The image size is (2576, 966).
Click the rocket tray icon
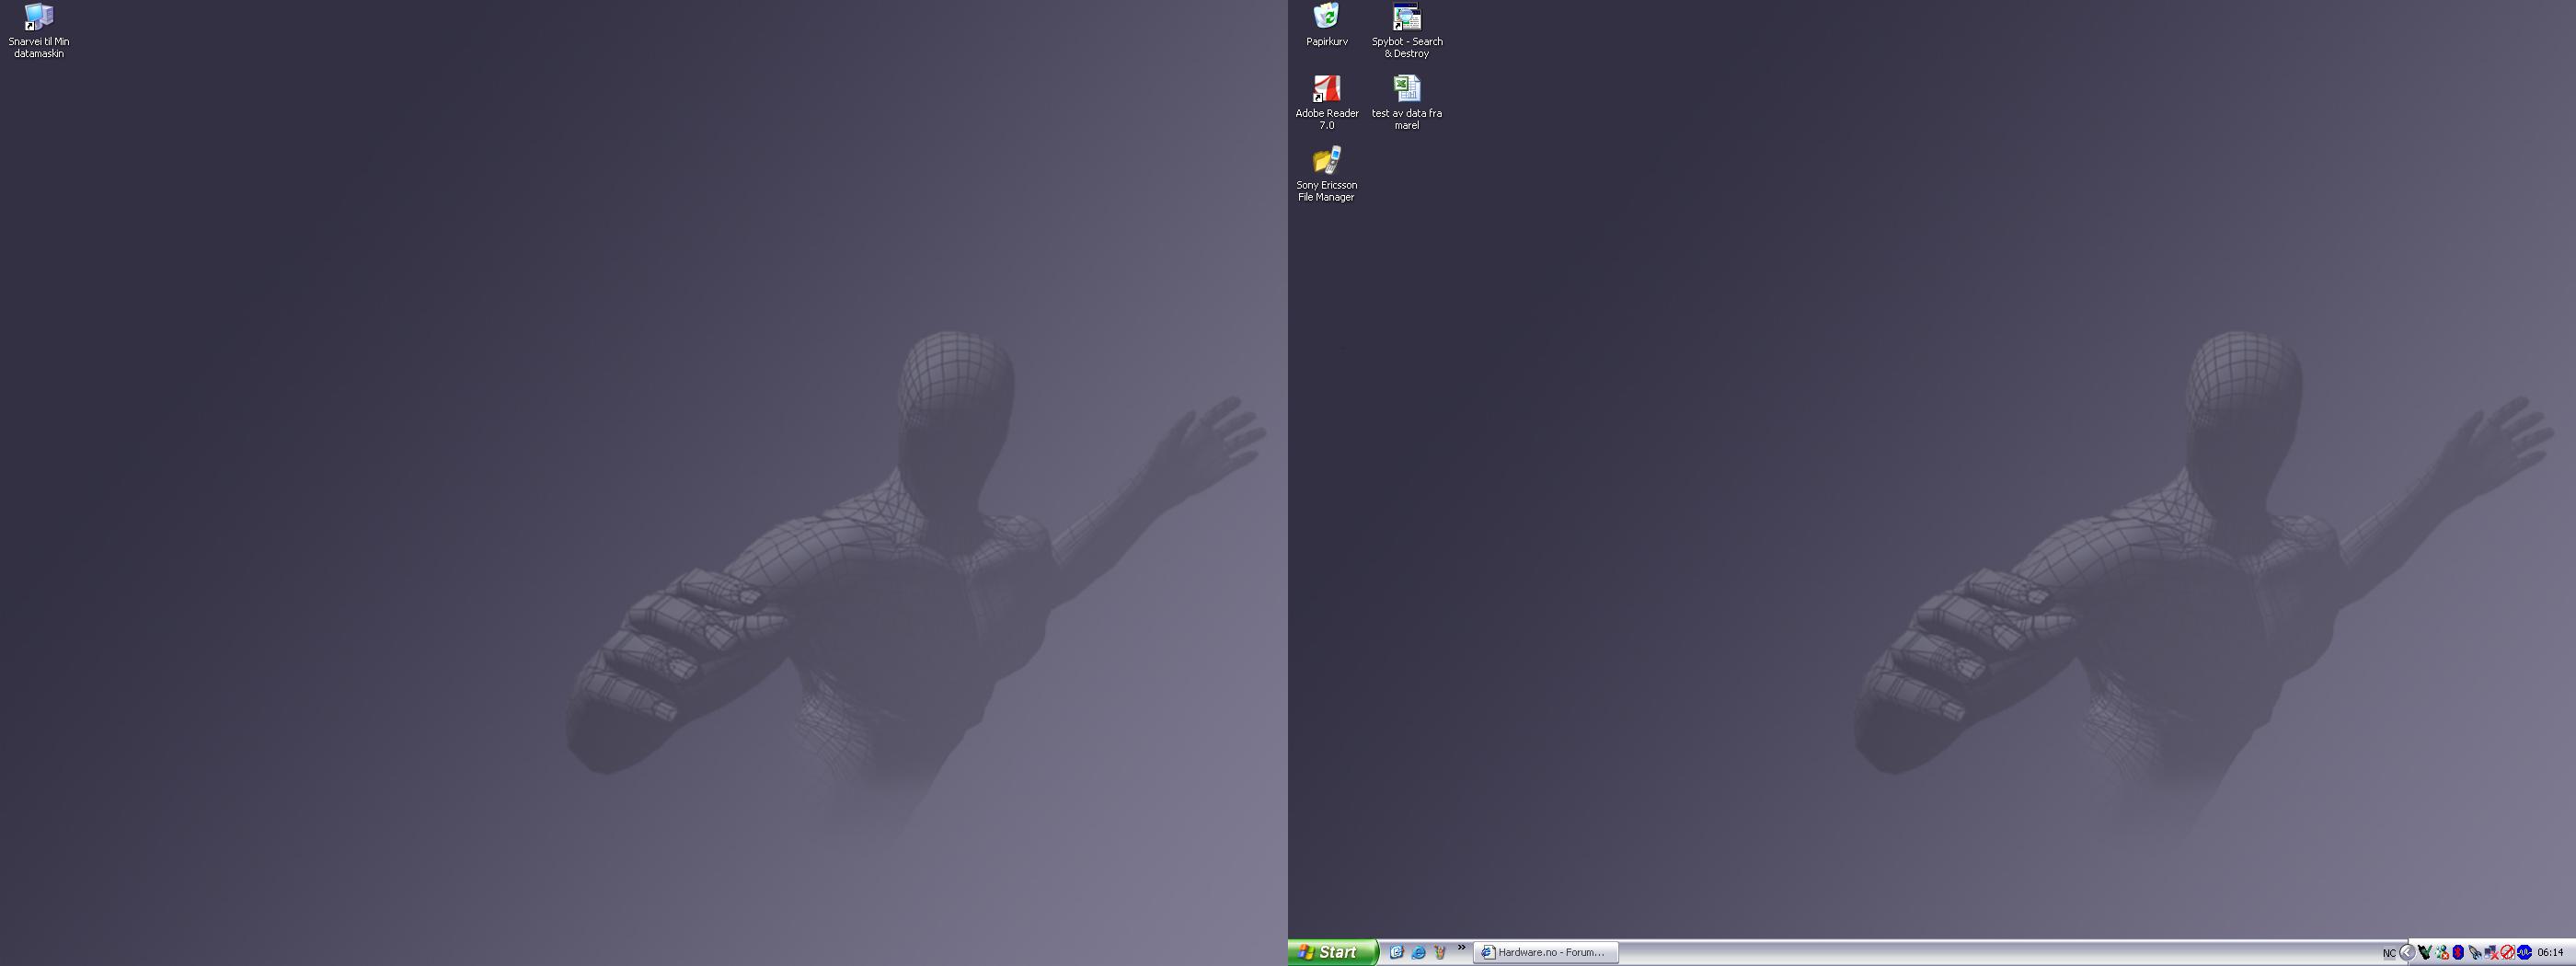[2475, 953]
